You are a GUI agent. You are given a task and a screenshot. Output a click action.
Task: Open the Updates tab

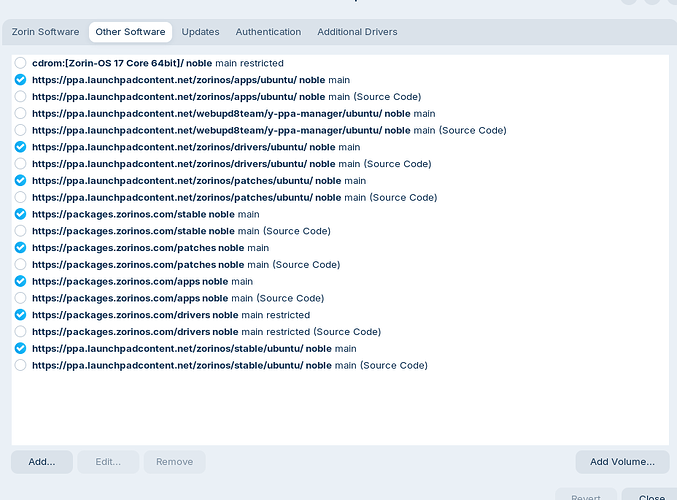click(x=200, y=32)
